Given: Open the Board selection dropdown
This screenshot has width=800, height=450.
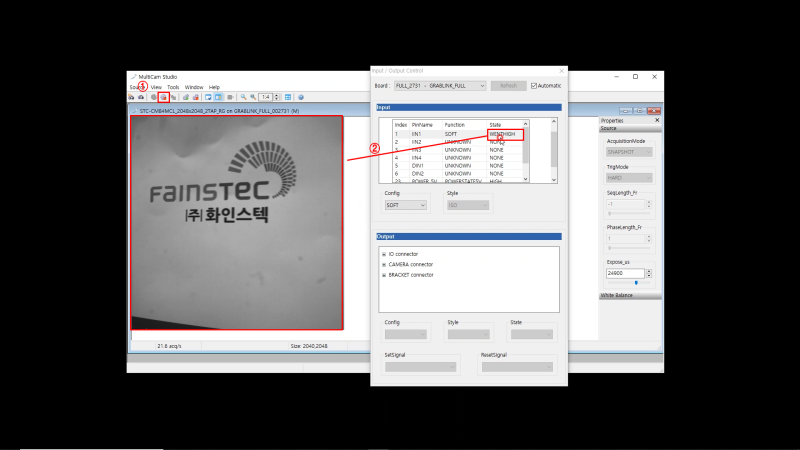Looking at the screenshot, I should (x=440, y=86).
